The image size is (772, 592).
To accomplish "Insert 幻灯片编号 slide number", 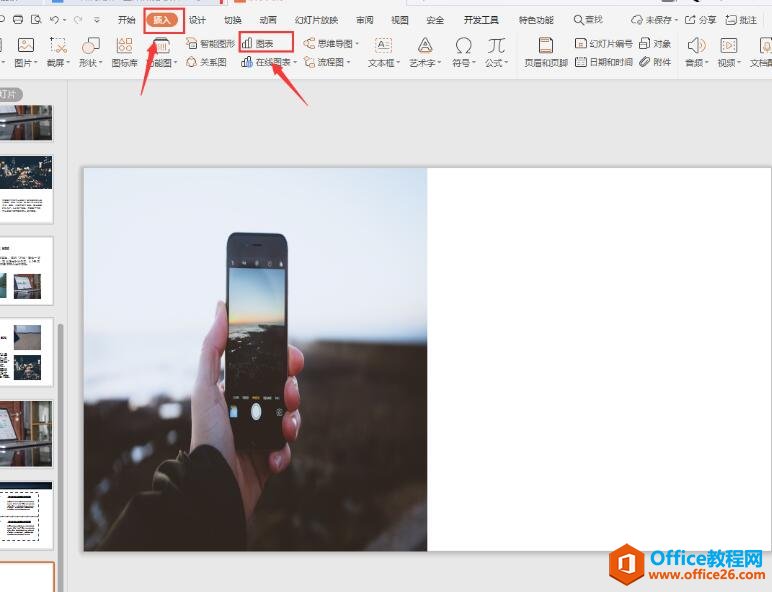I will 604,43.
